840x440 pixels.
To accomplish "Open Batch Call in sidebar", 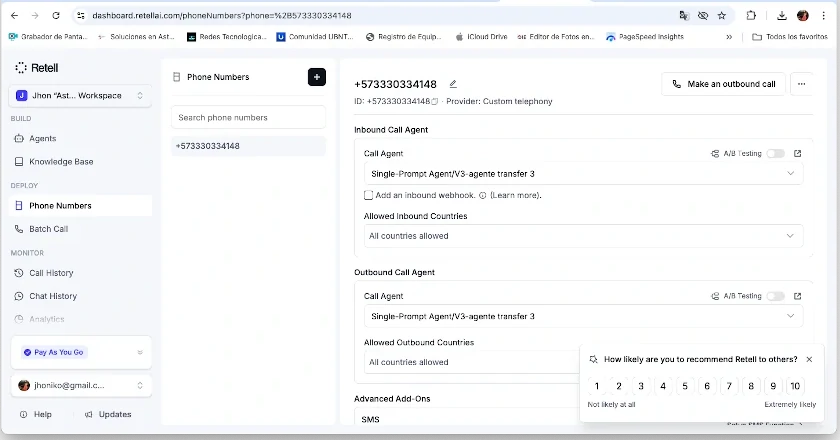I will [x=80, y=229].
